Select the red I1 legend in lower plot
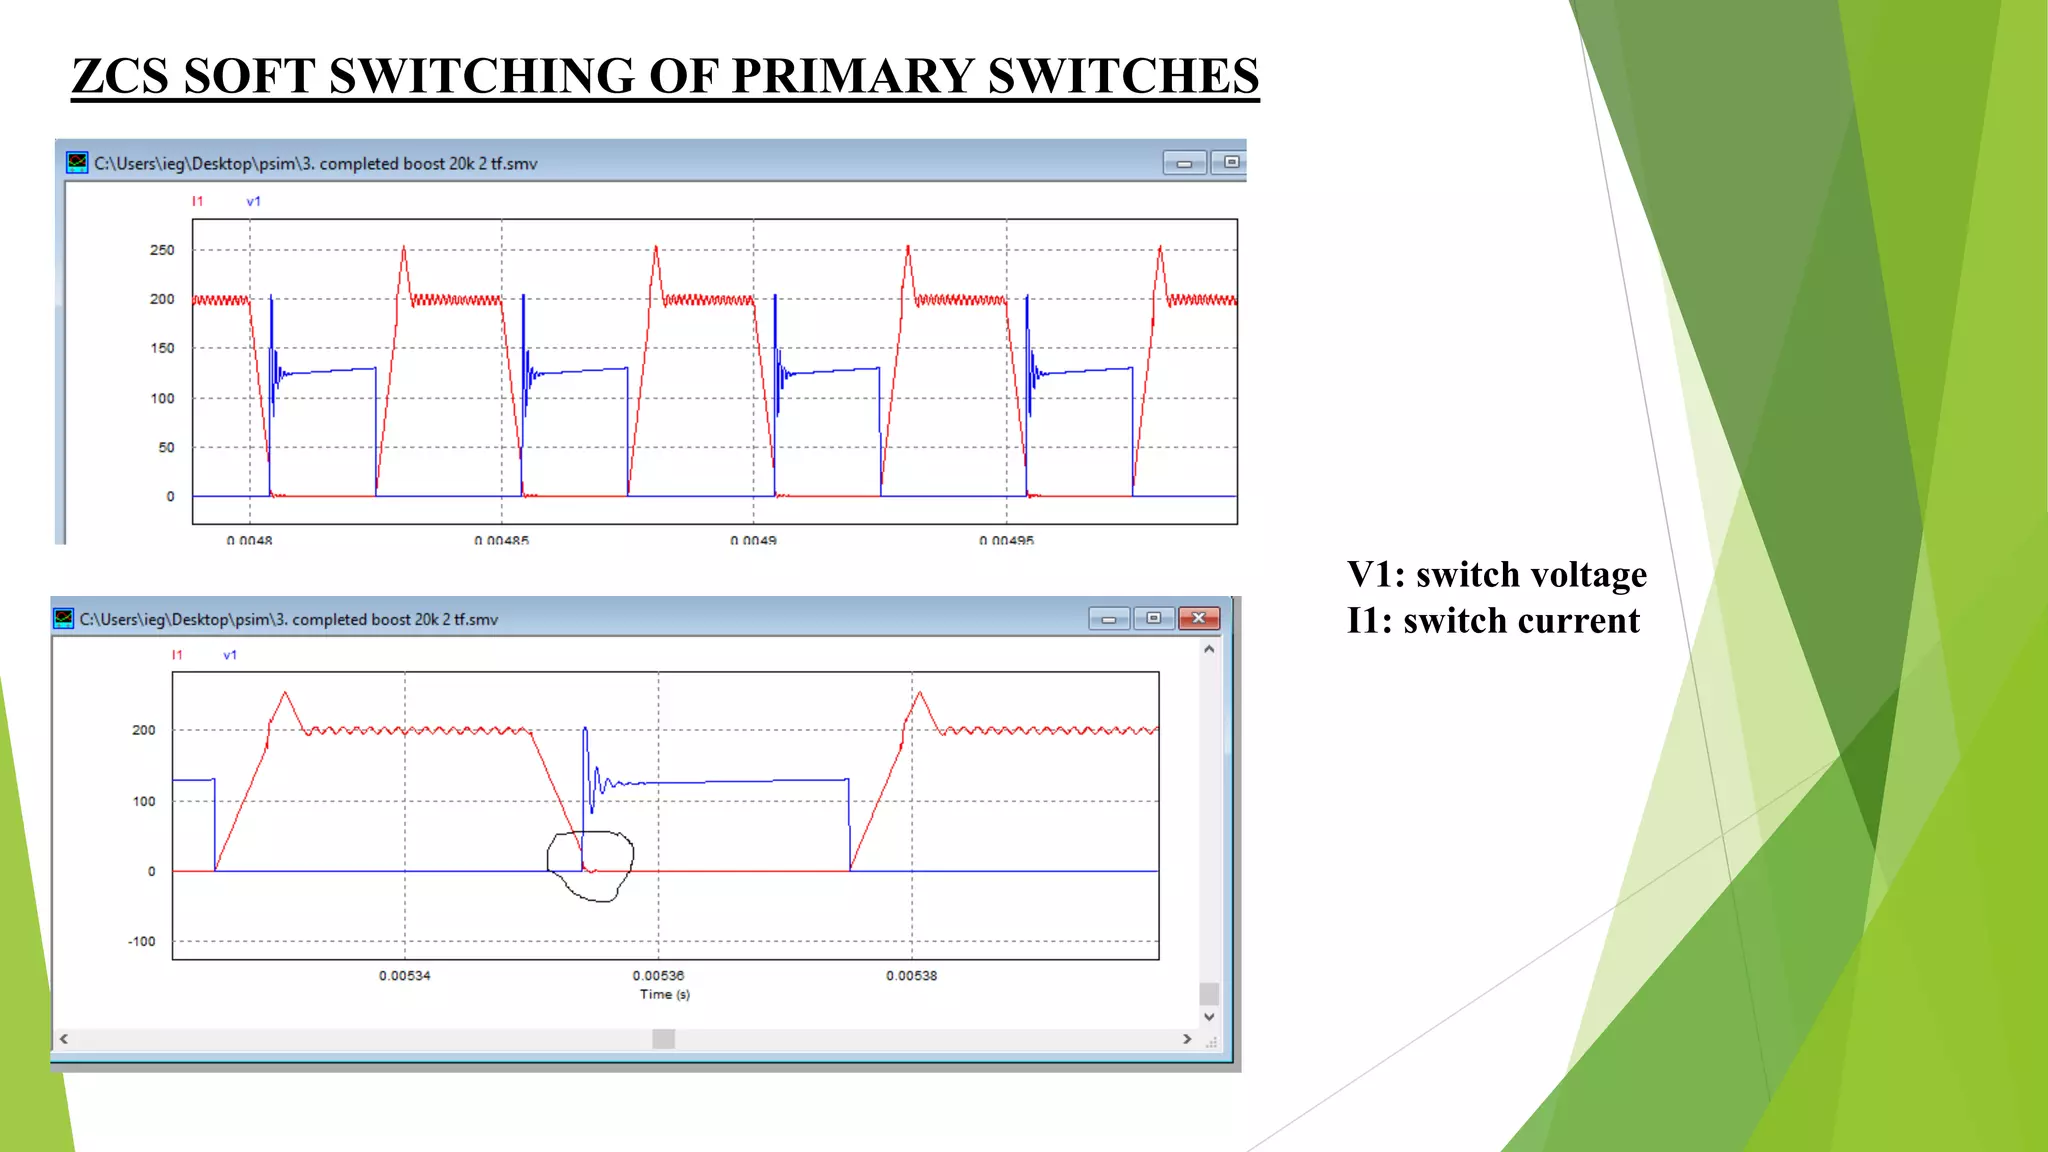The width and height of the screenshot is (2048, 1152). point(177,655)
